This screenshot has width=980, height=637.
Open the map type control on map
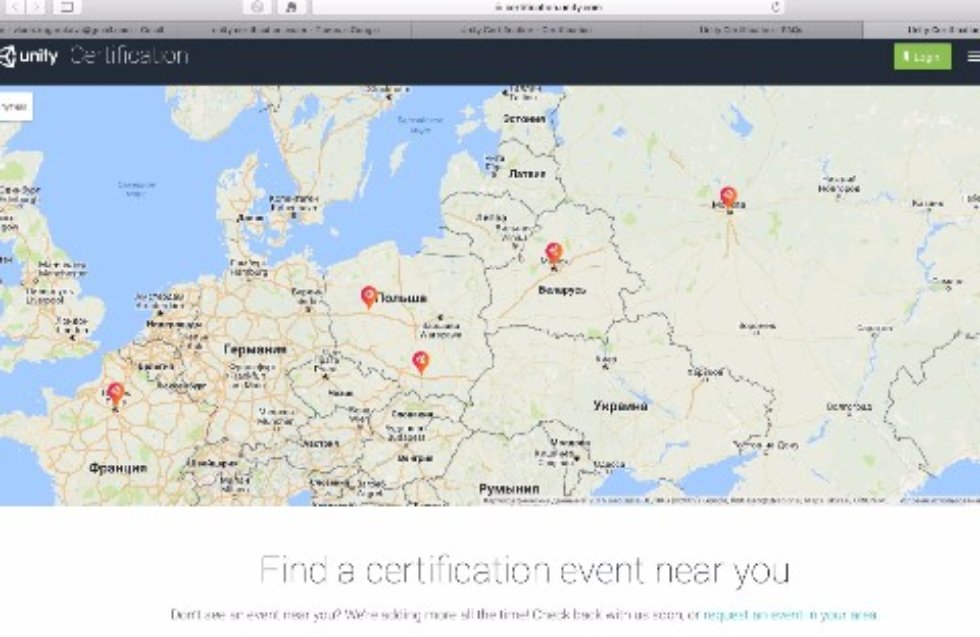pyautogui.click(x=15, y=106)
